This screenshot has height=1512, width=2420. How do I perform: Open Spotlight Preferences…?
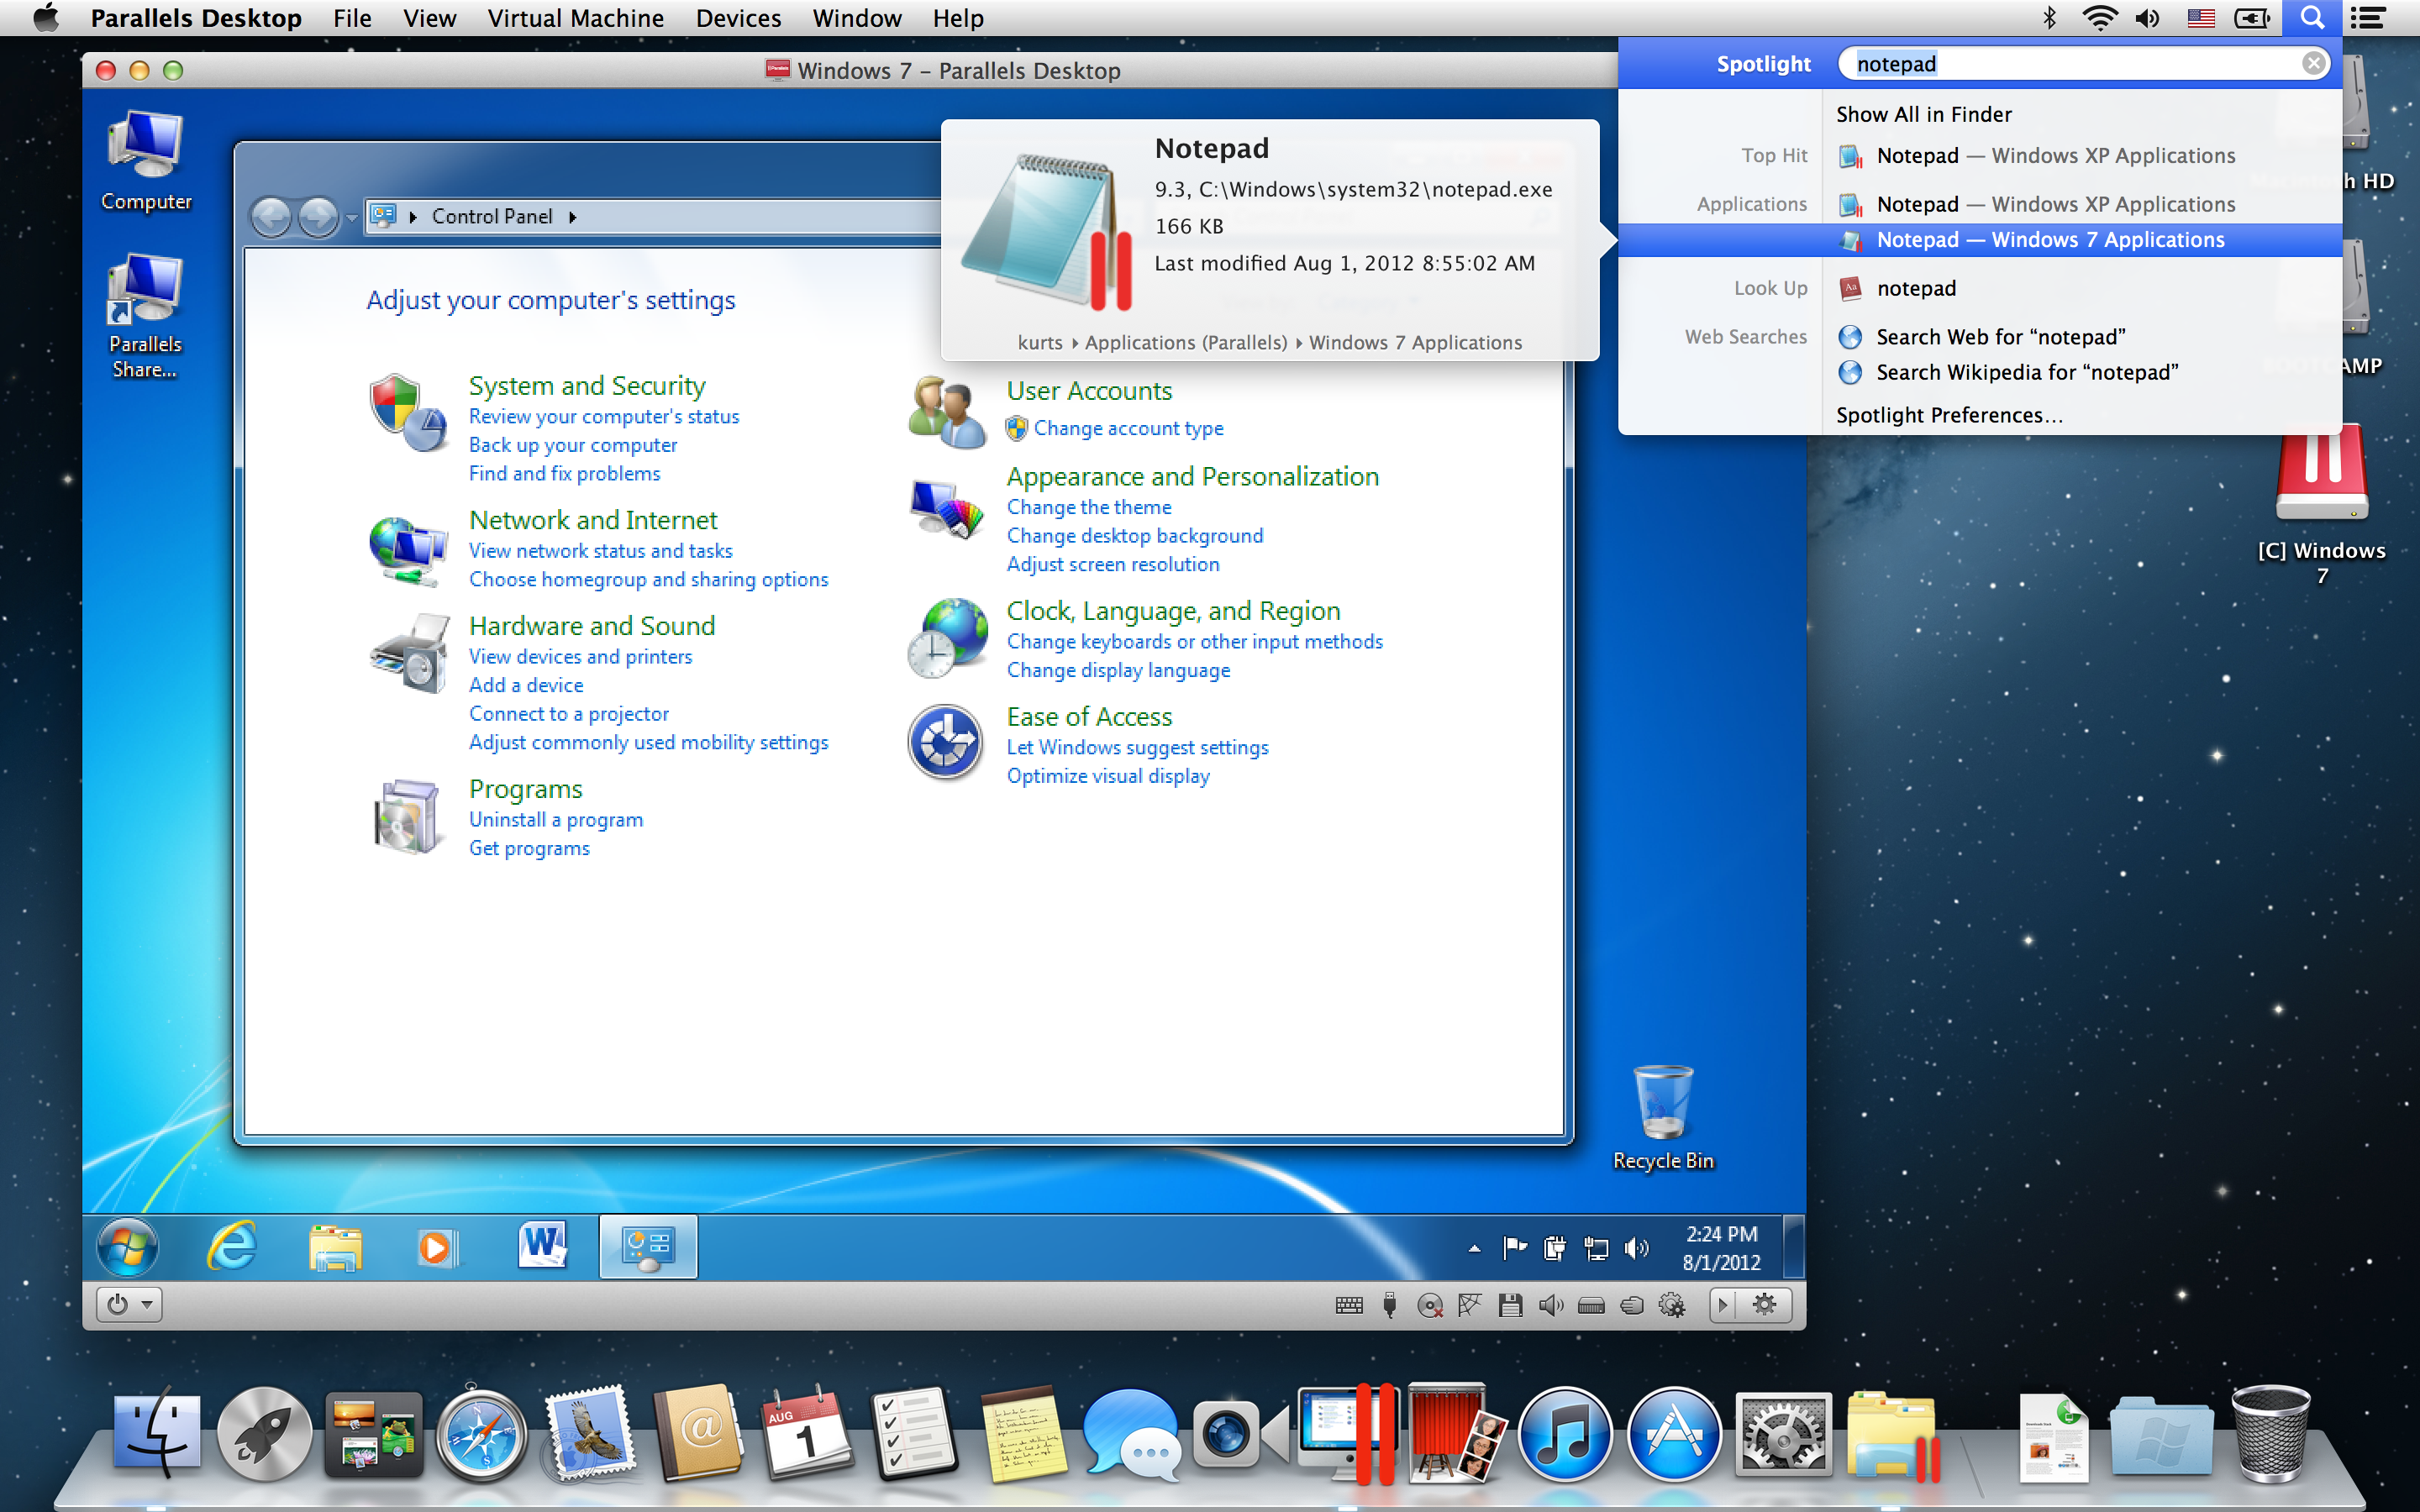1949,415
